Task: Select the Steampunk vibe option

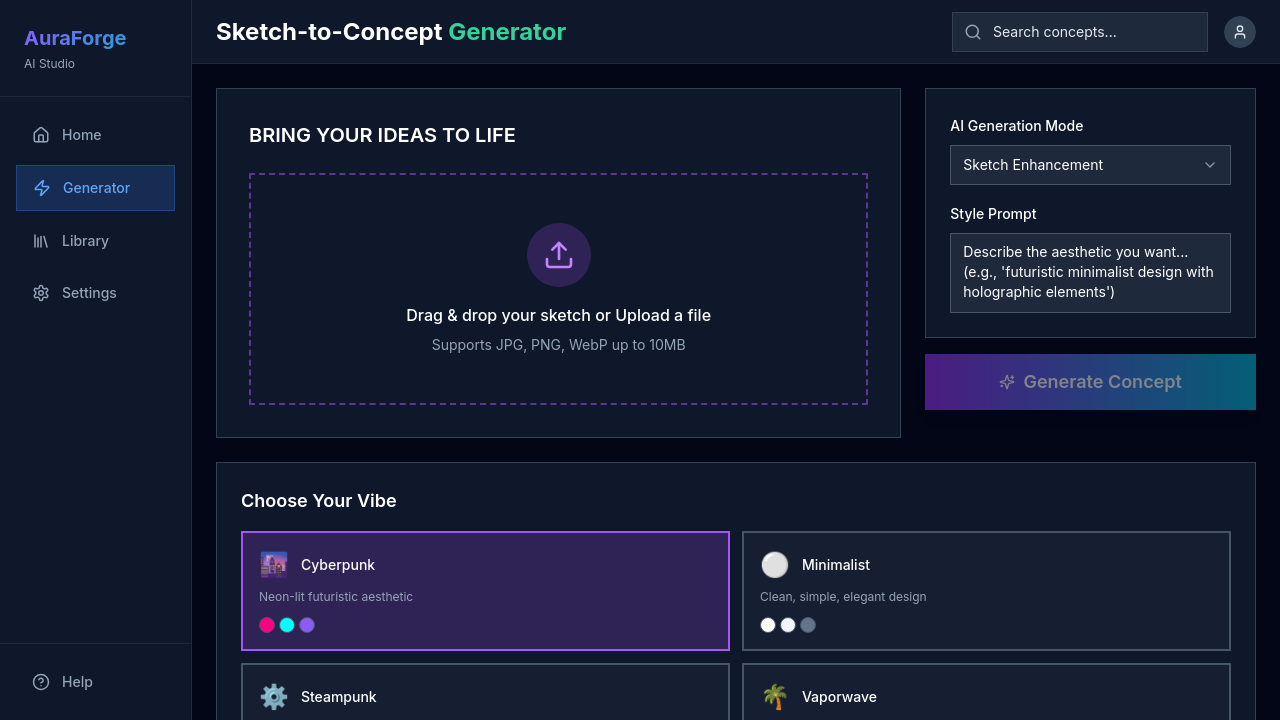Action: (485, 697)
